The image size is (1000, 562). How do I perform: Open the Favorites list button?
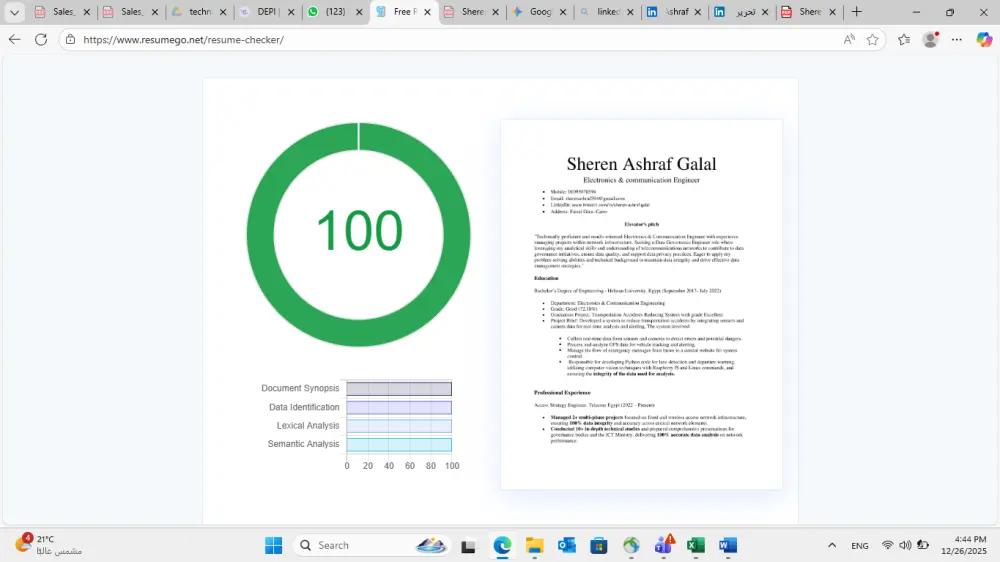click(x=904, y=40)
